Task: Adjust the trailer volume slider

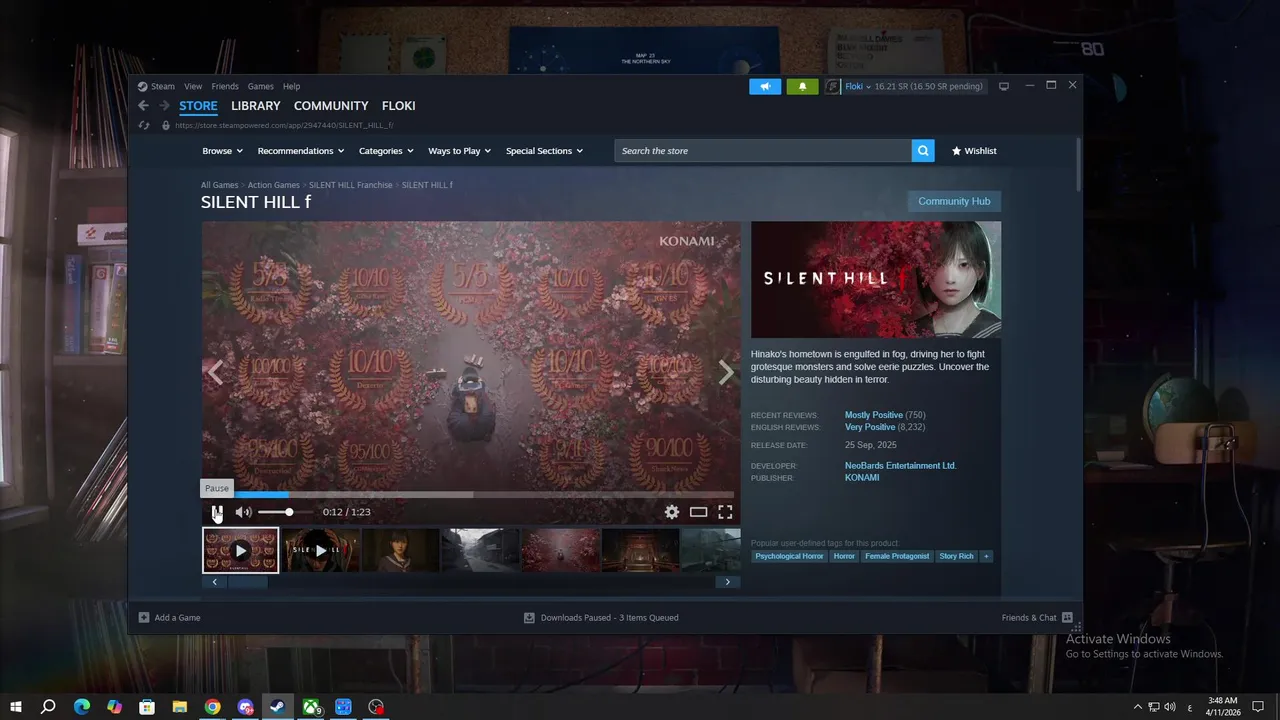Action: (285, 512)
